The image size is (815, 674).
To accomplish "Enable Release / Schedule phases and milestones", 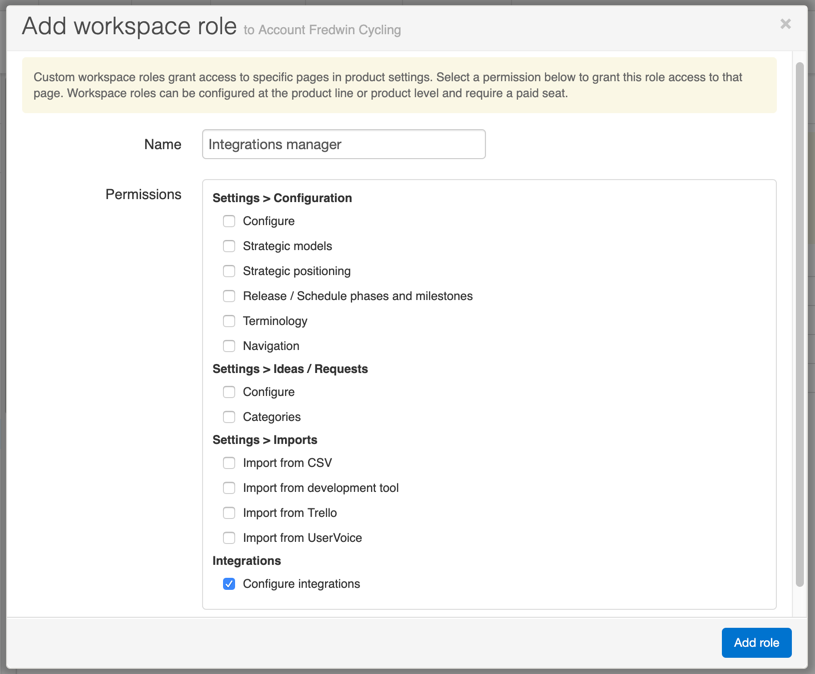I will 229,296.
